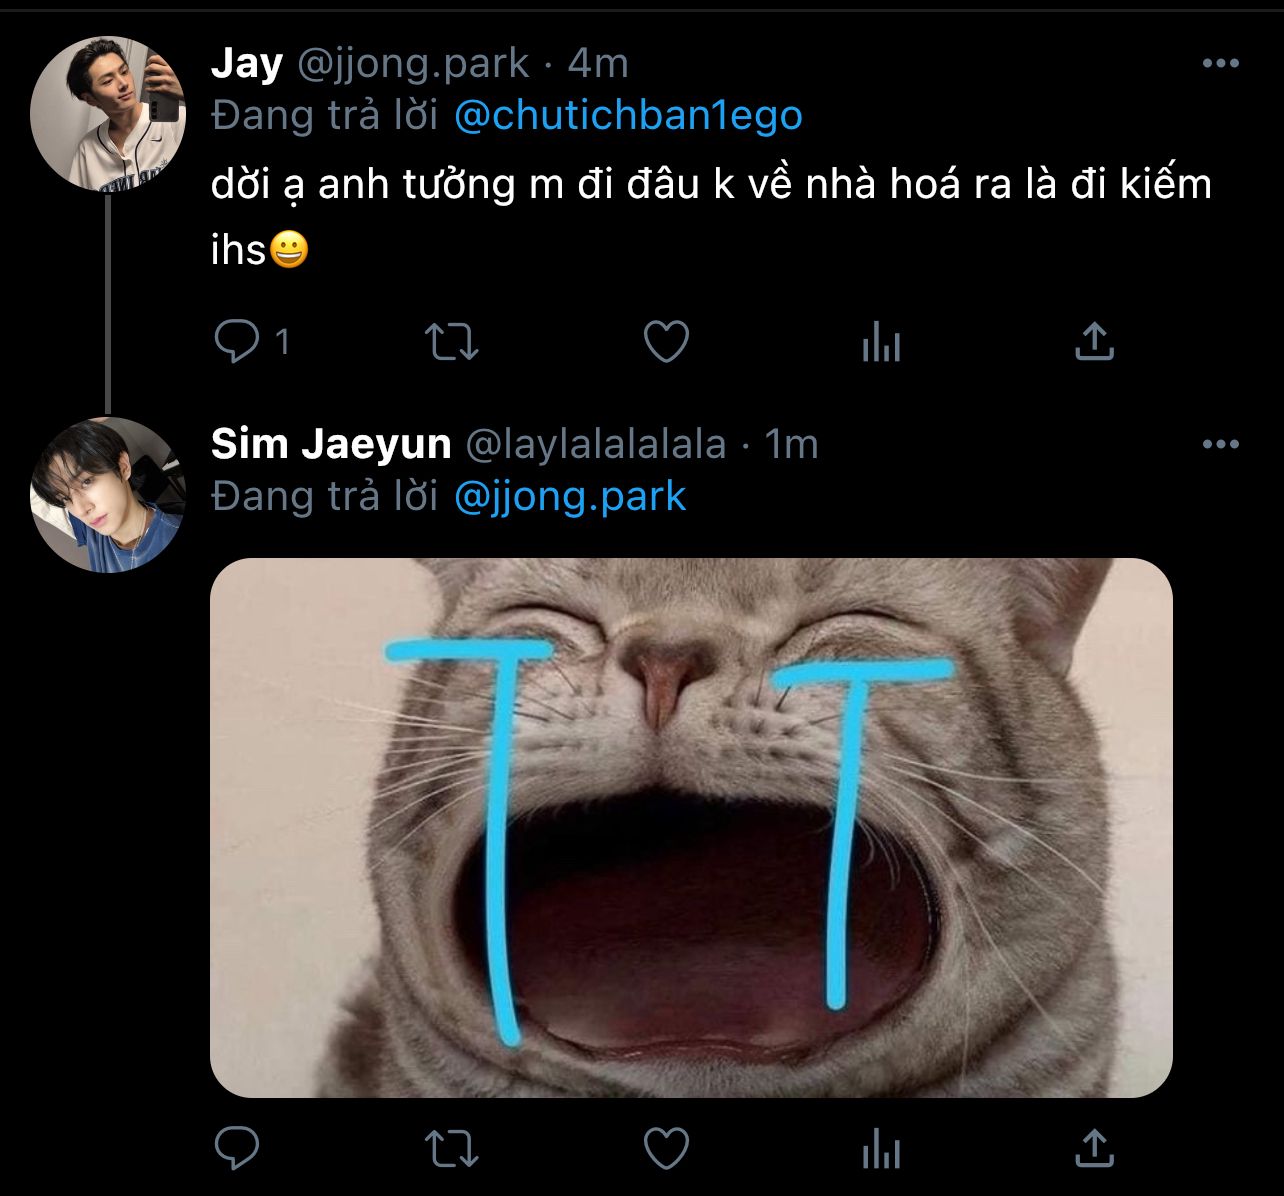
Task: Open the crying cat image
Action: [691, 828]
